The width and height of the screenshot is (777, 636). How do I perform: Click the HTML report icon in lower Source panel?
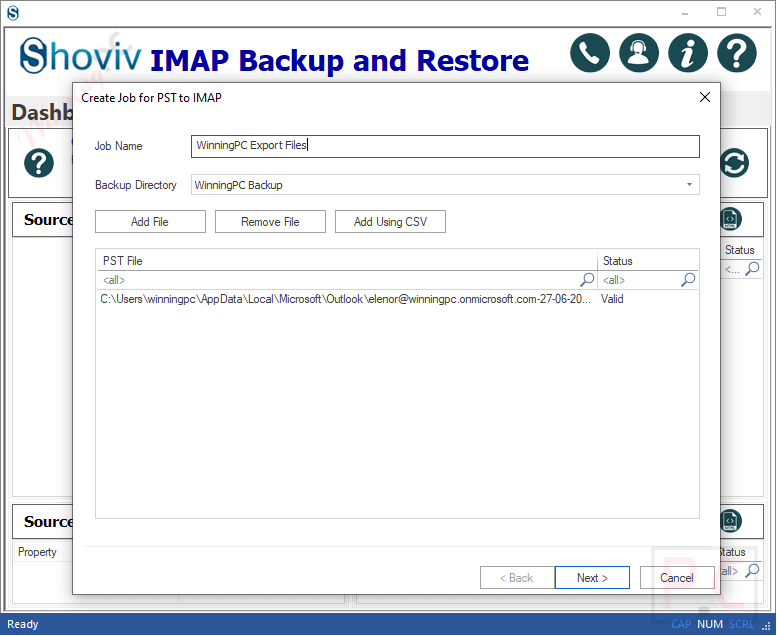[x=730, y=521]
